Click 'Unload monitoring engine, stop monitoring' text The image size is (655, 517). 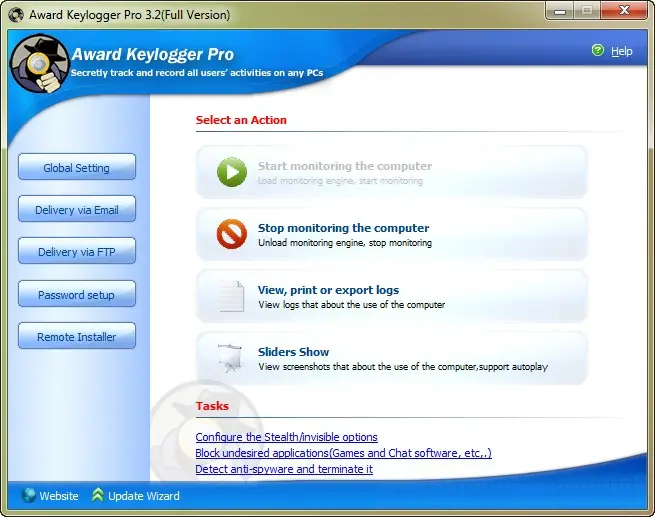click(x=345, y=243)
